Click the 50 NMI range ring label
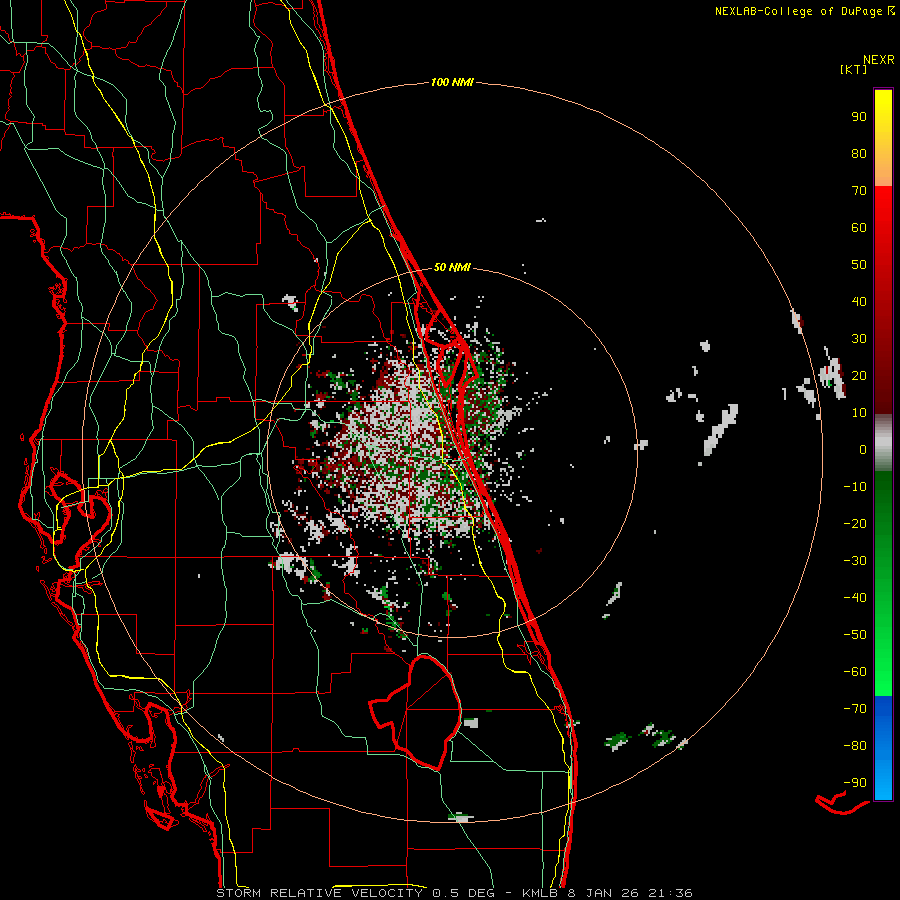 coord(452,267)
